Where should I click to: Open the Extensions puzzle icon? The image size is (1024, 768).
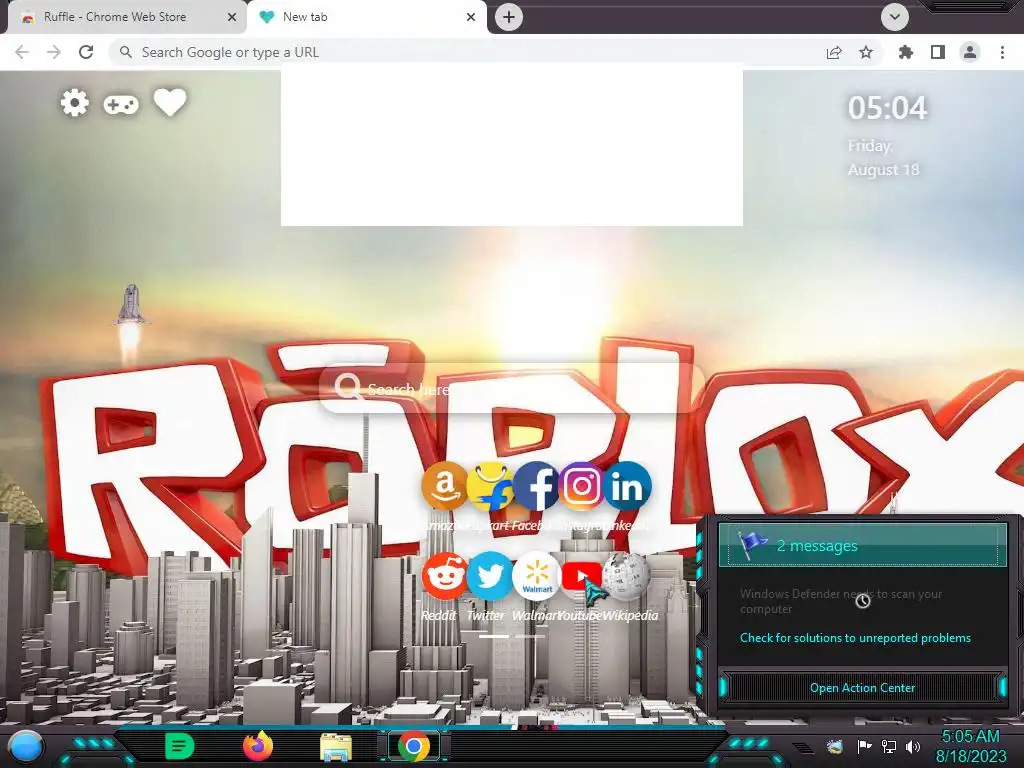click(906, 52)
